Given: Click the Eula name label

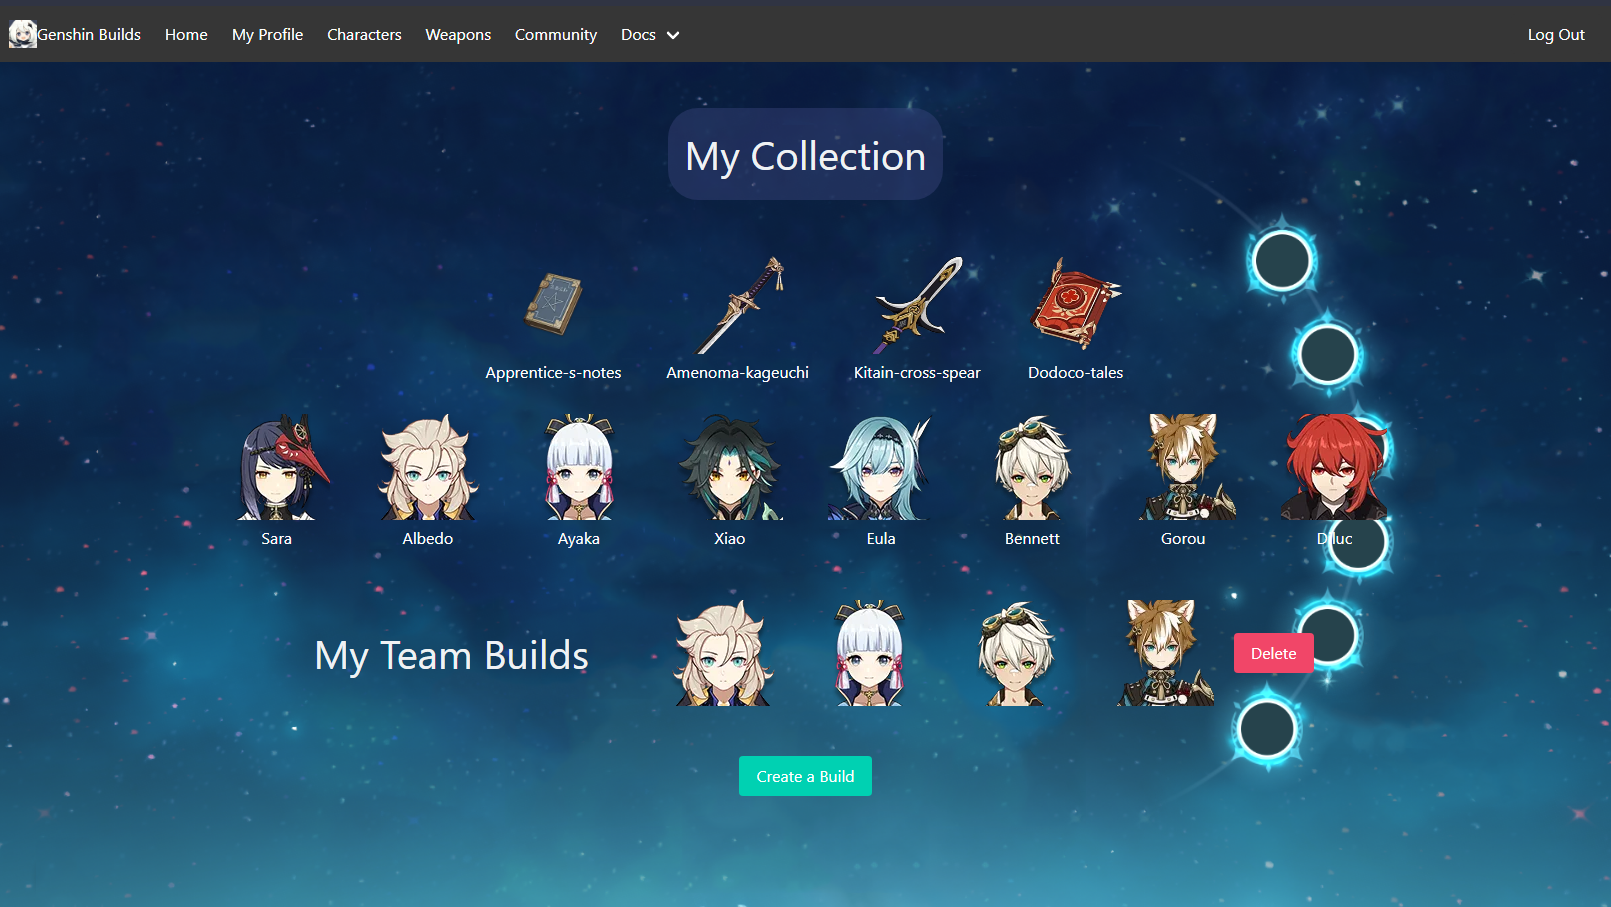Looking at the screenshot, I should [881, 538].
